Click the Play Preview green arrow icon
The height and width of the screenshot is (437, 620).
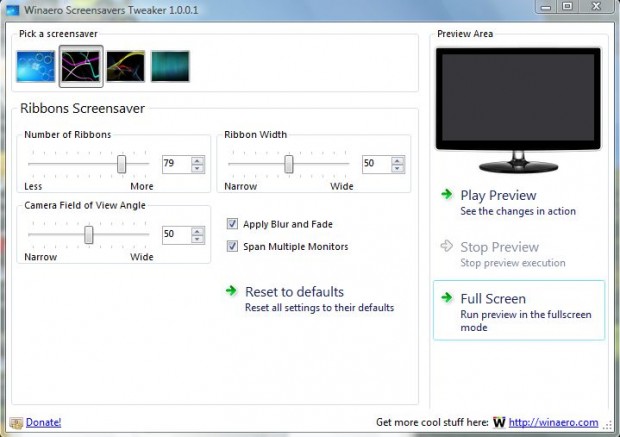click(446, 195)
